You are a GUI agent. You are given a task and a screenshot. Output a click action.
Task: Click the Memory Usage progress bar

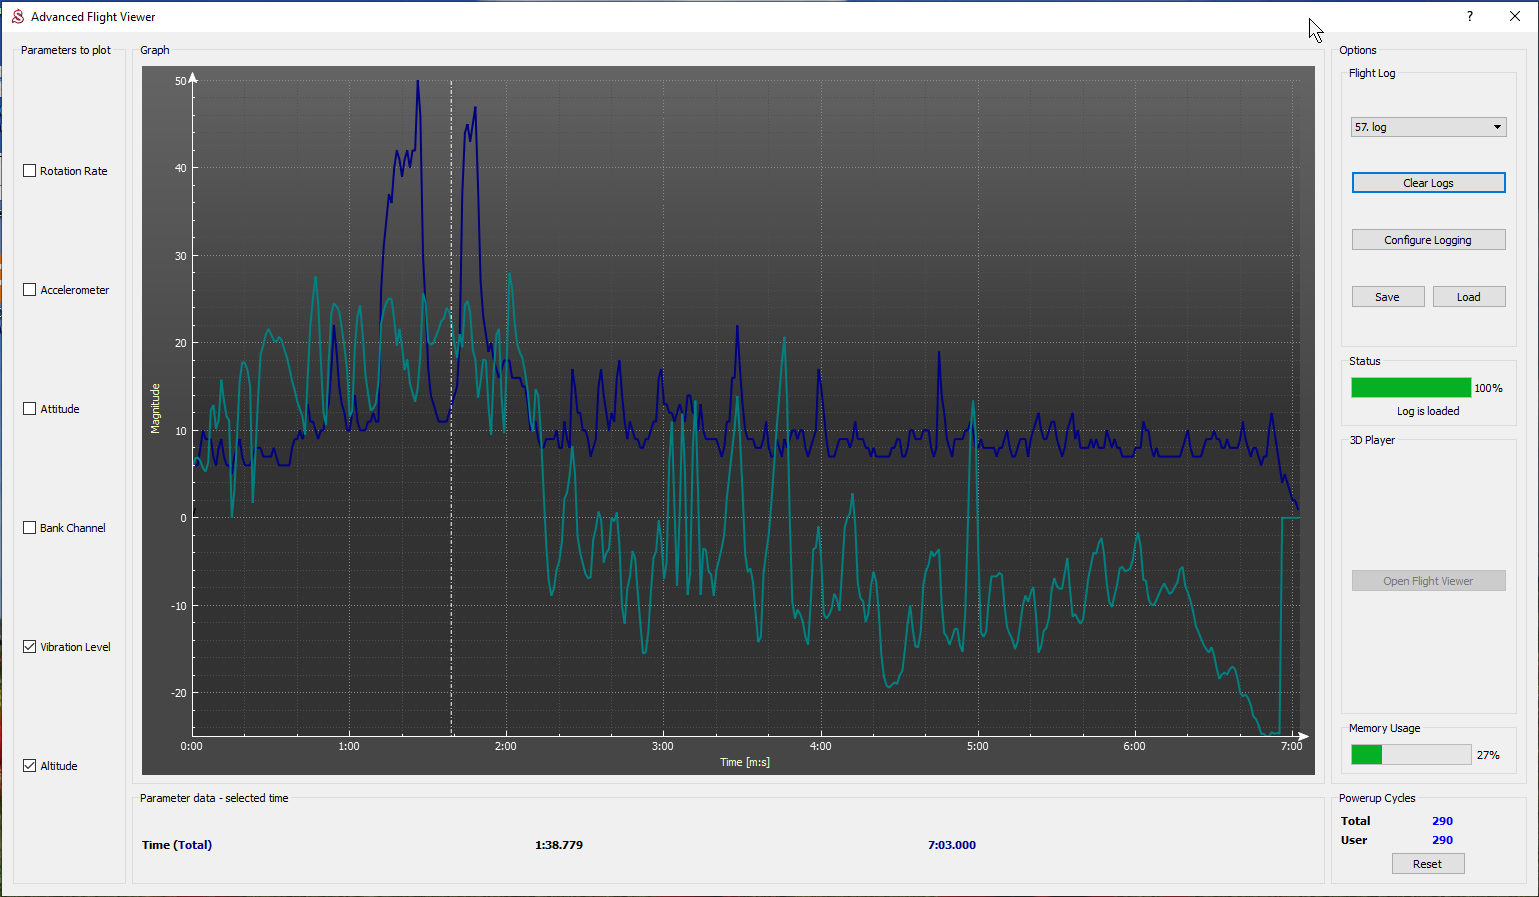(1410, 755)
